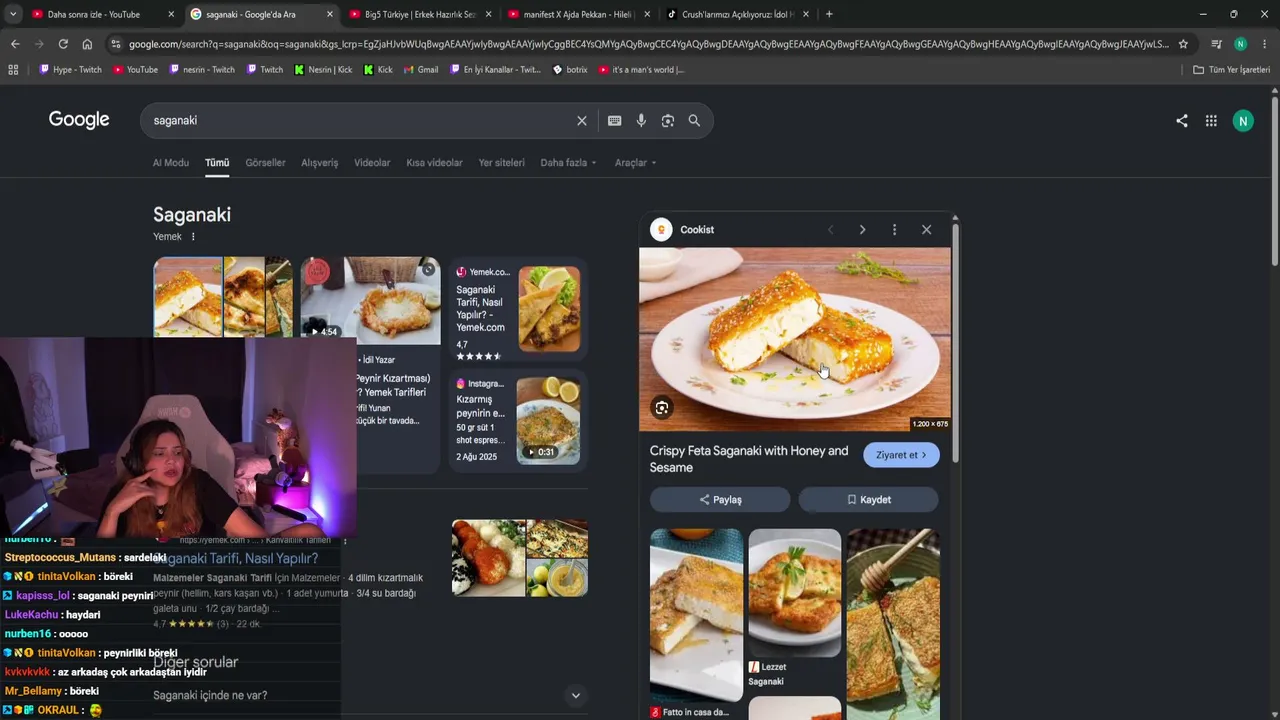Switch to the Görseller tab

[x=265, y=163]
